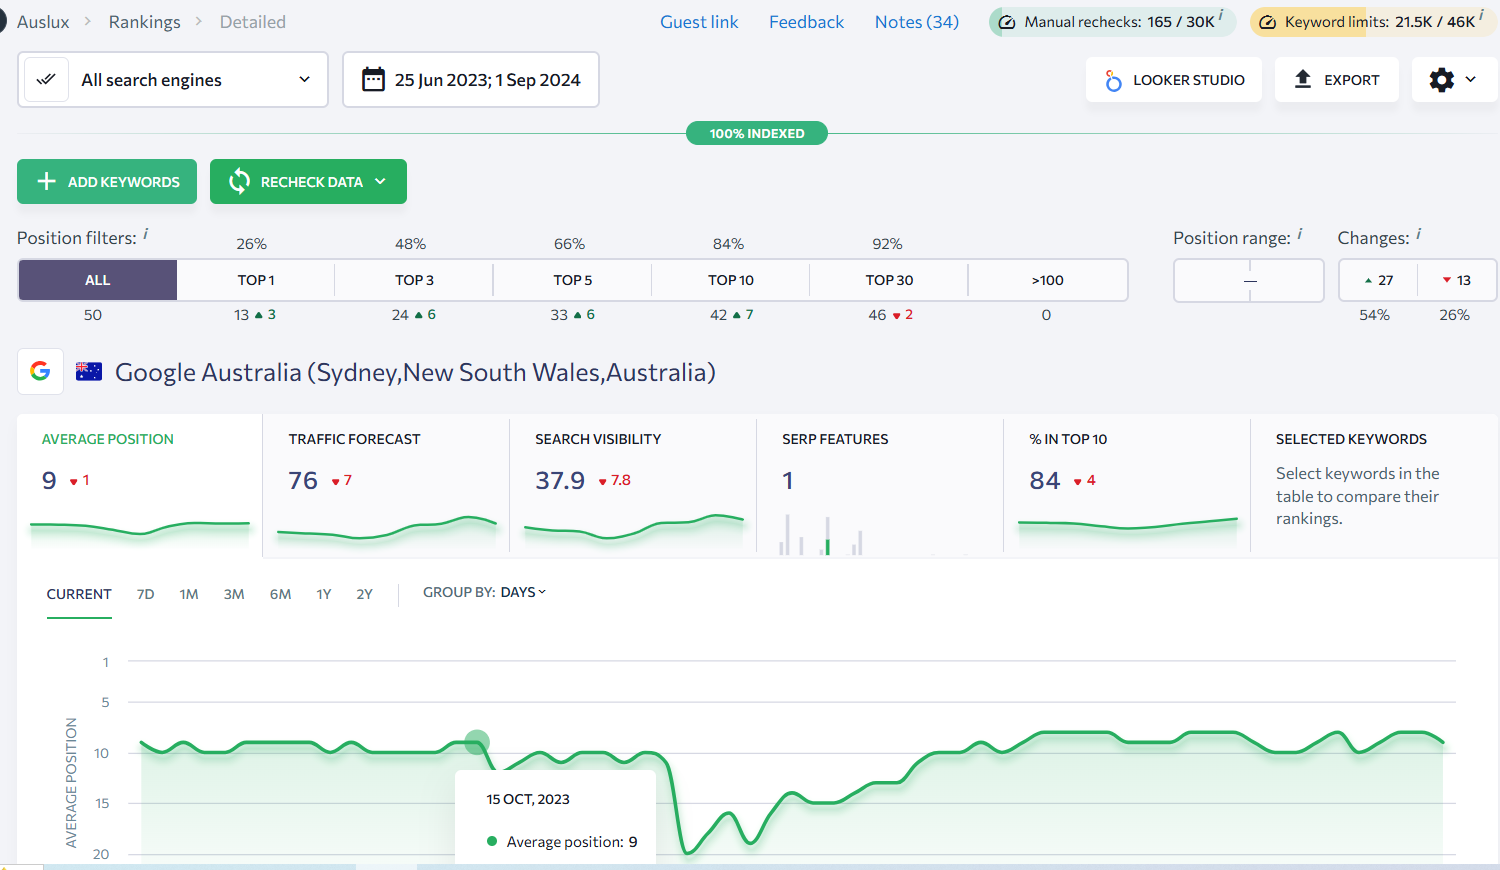Open the Feedback link
This screenshot has width=1500, height=870.
pyautogui.click(x=806, y=22)
